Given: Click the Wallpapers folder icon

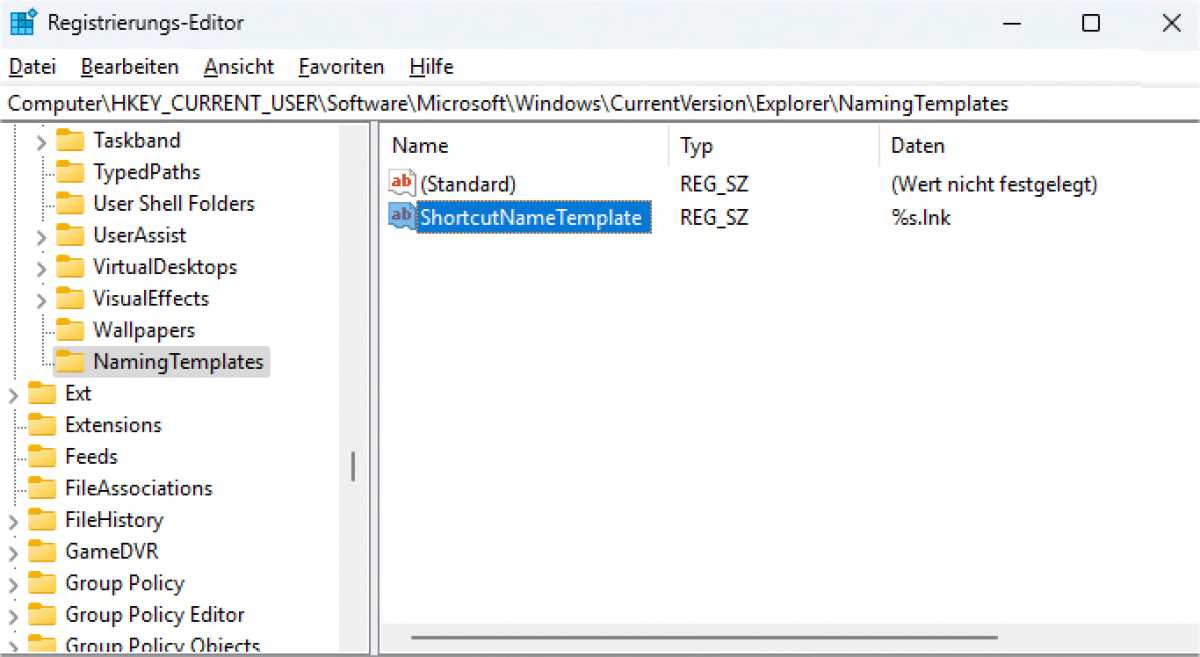Looking at the screenshot, I should 70,330.
